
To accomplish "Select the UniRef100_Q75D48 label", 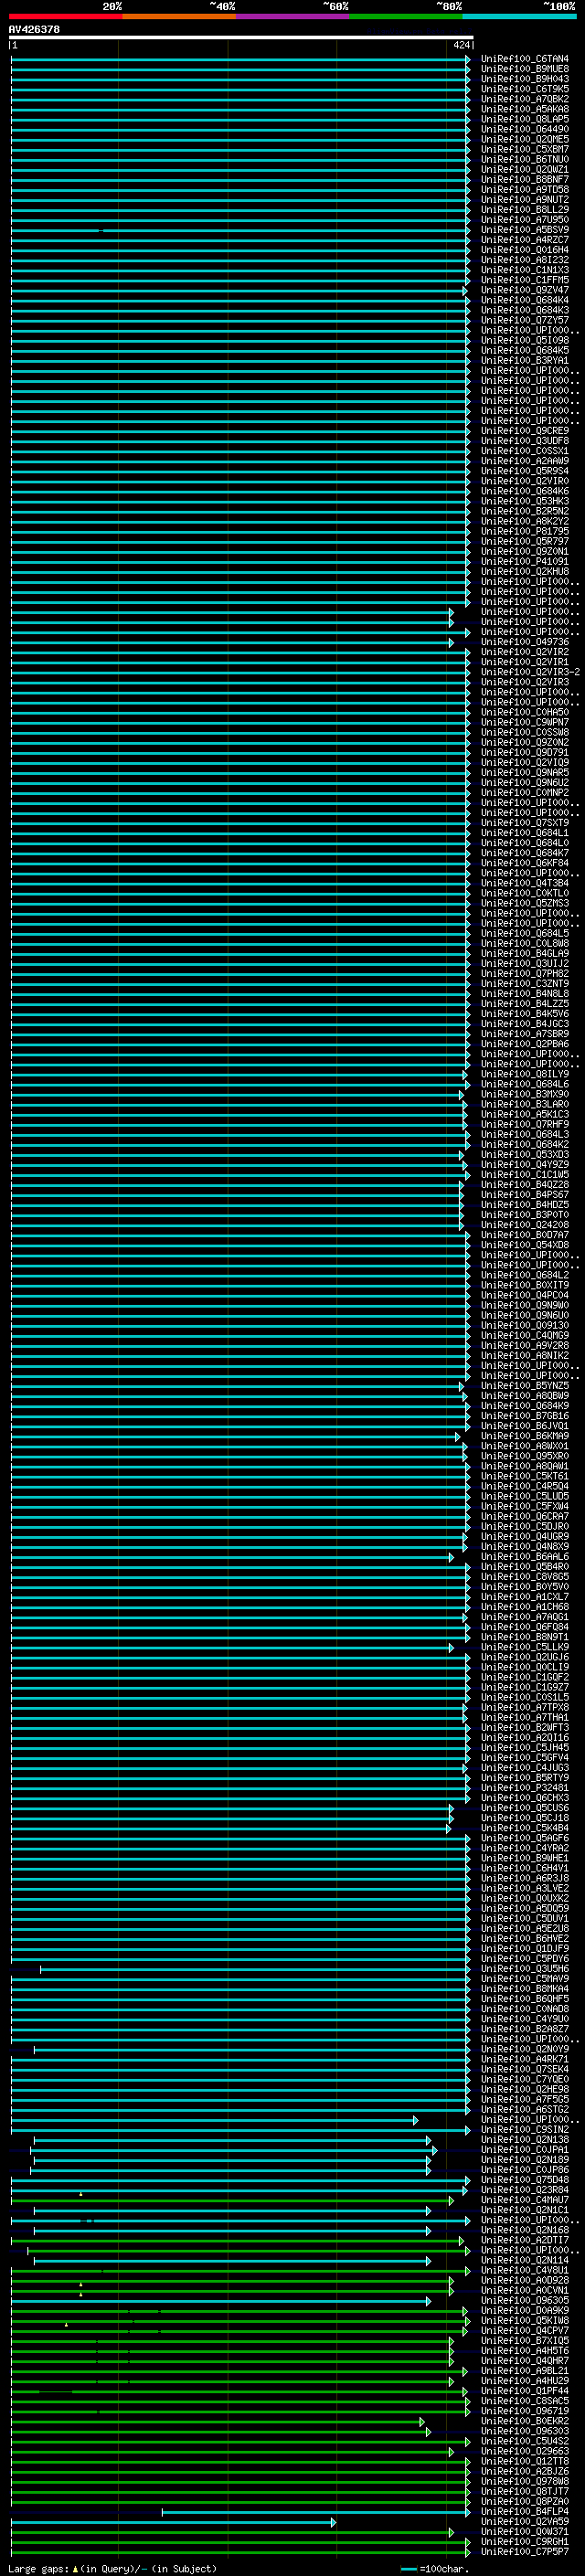I will pos(524,2179).
